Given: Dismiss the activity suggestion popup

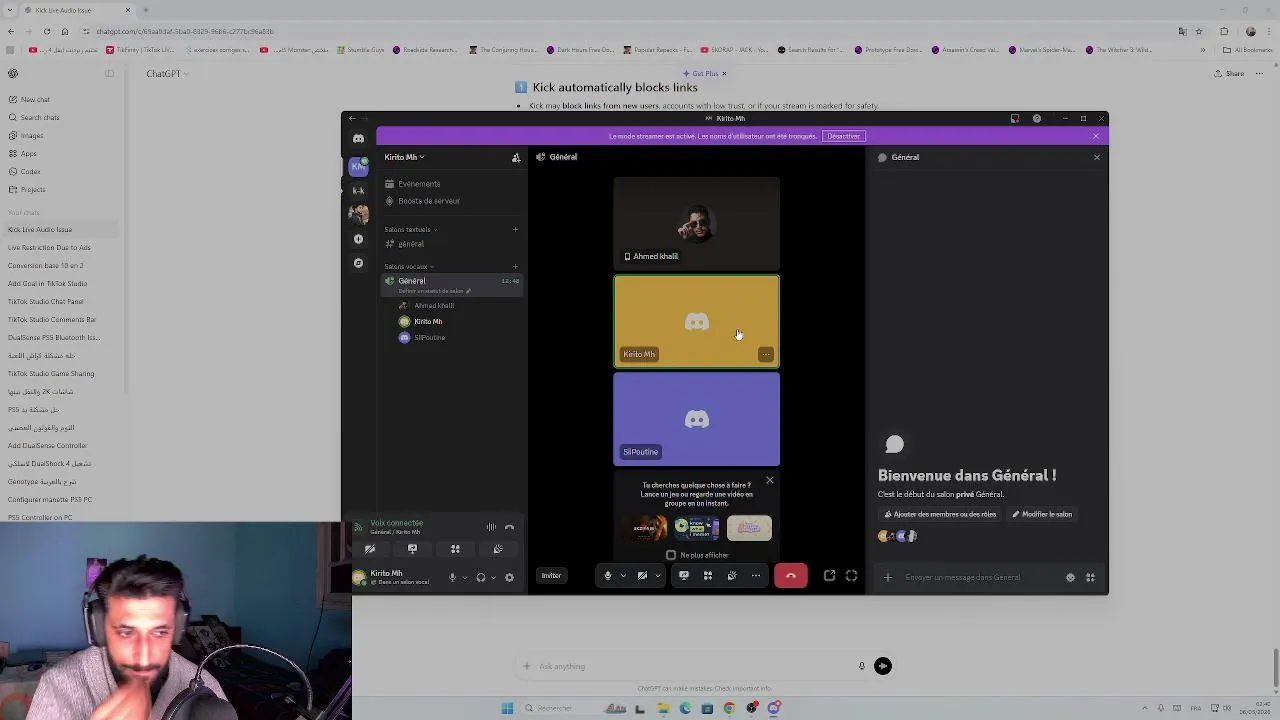Looking at the screenshot, I should pyautogui.click(x=770, y=481).
